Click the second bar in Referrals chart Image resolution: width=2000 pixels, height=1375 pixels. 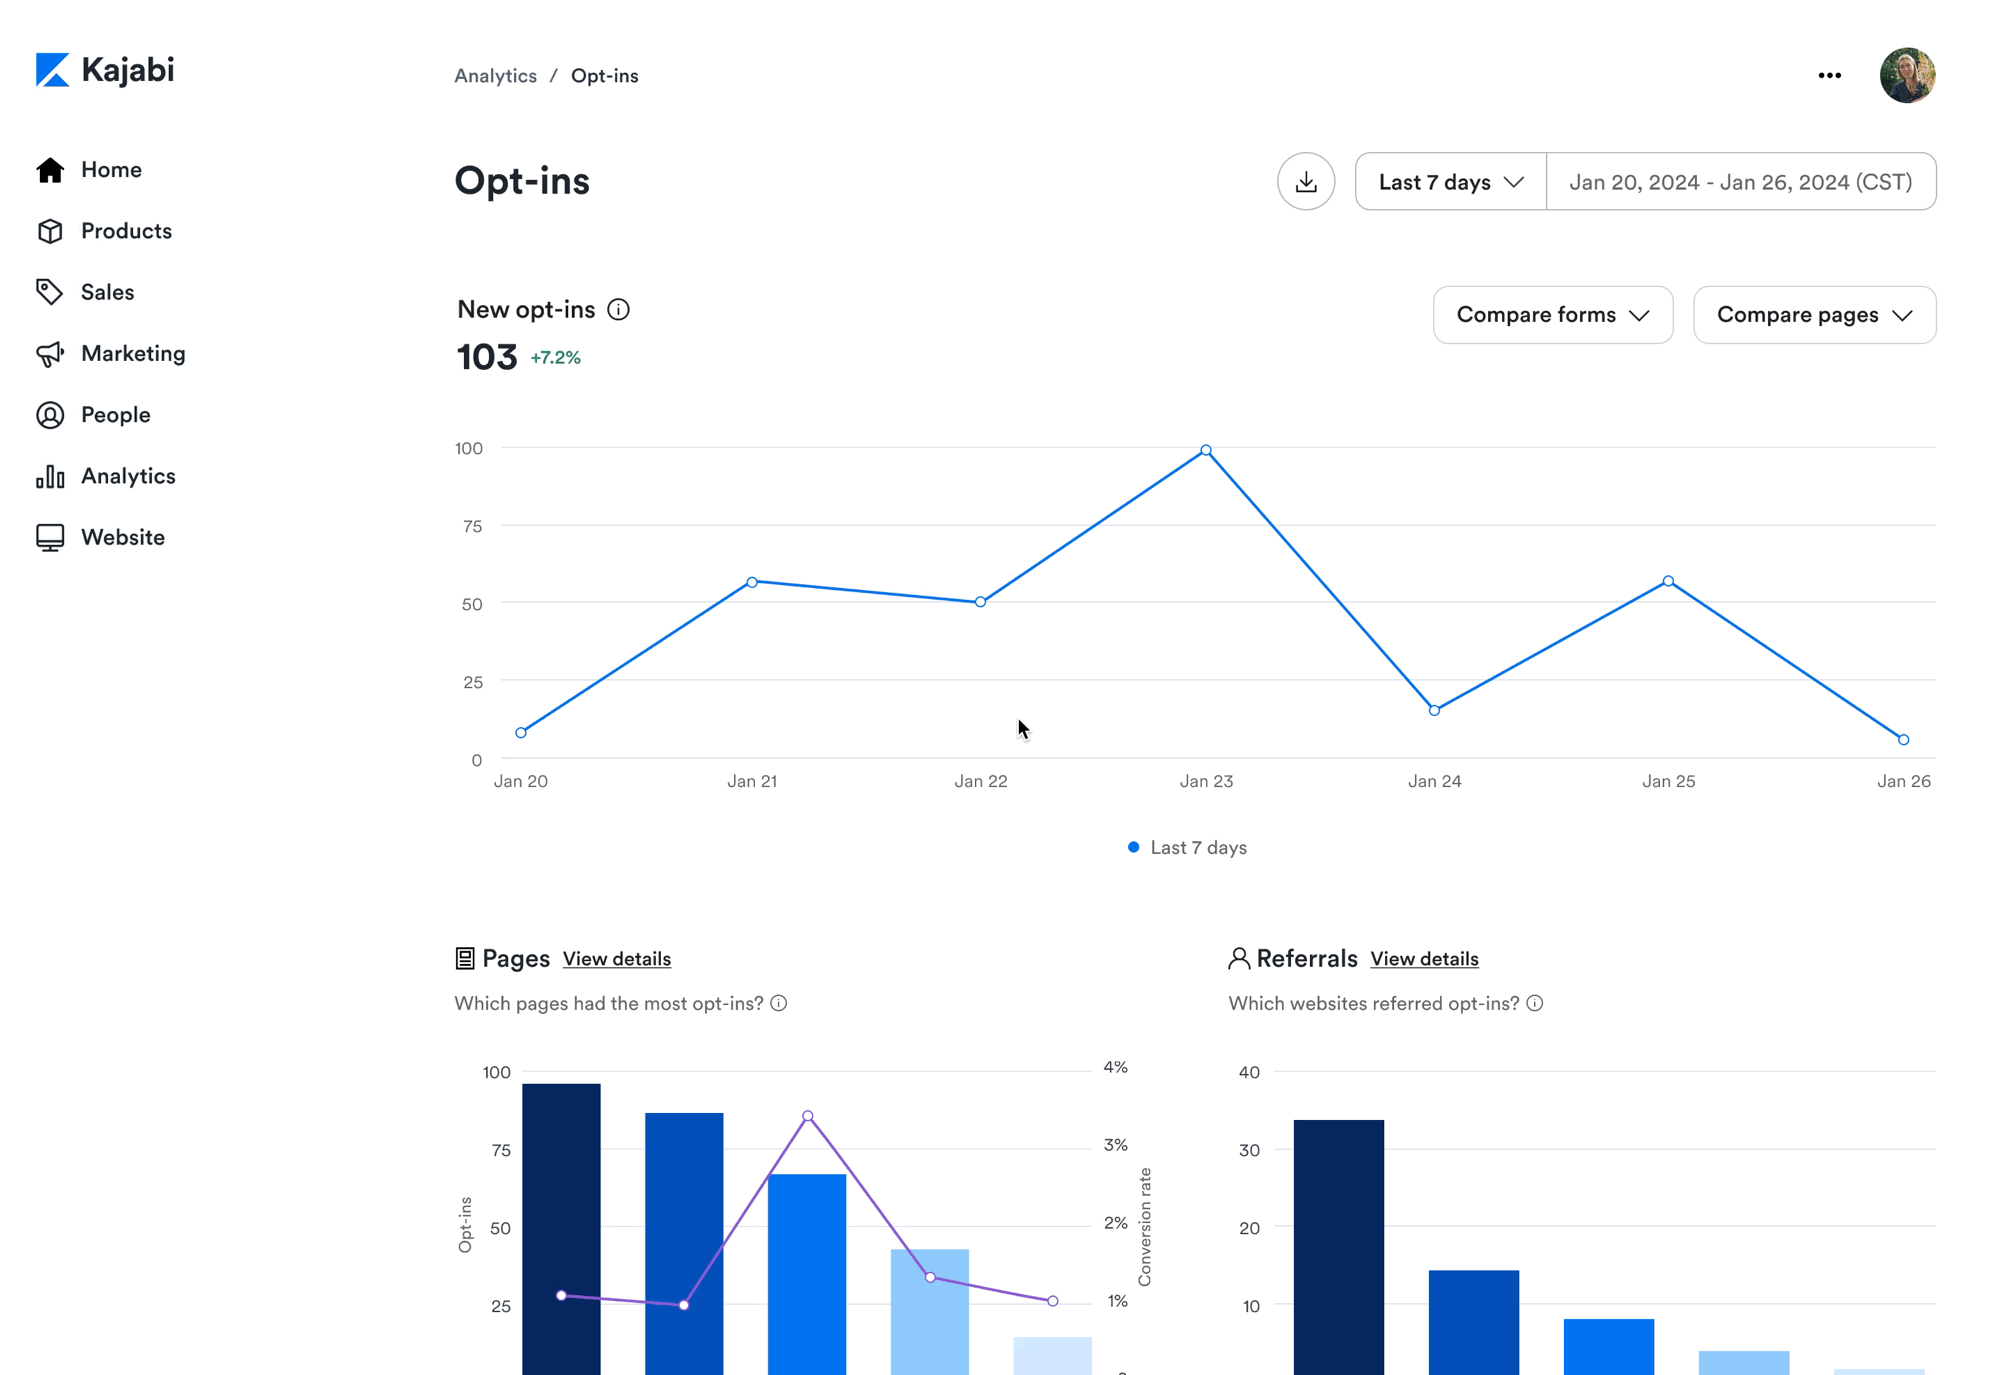pos(1473,1322)
